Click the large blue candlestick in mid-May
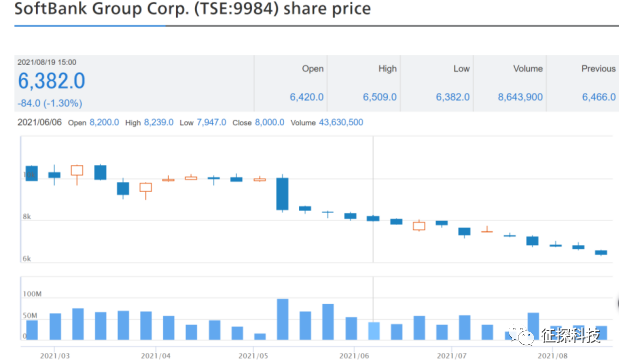 point(282,193)
